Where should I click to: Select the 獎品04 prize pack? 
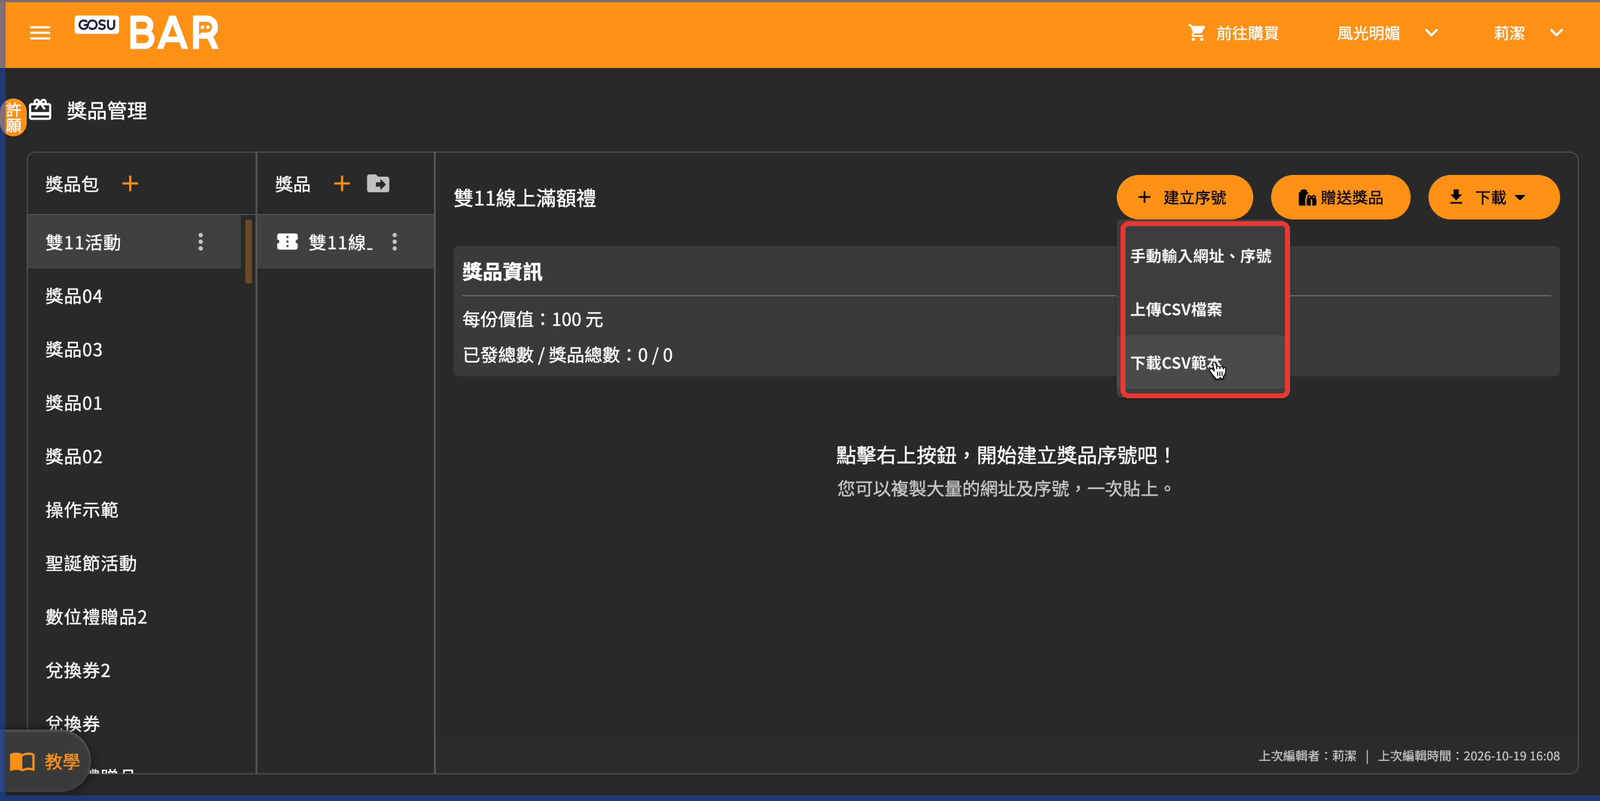click(135, 296)
